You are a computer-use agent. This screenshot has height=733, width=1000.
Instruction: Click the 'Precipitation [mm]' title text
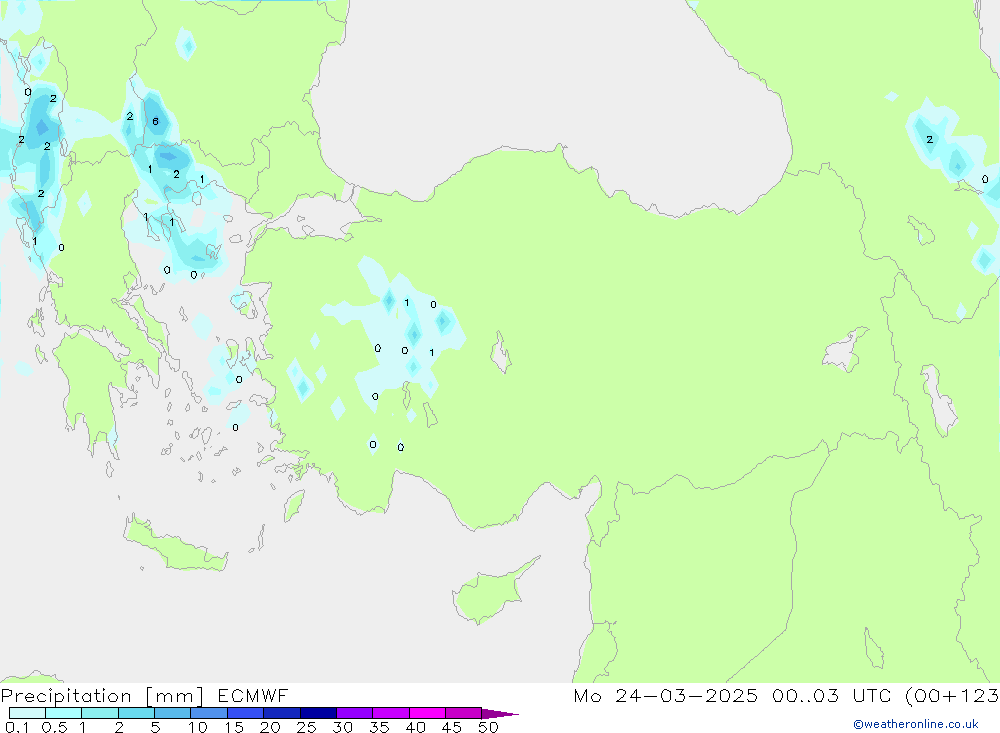point(102,696)
